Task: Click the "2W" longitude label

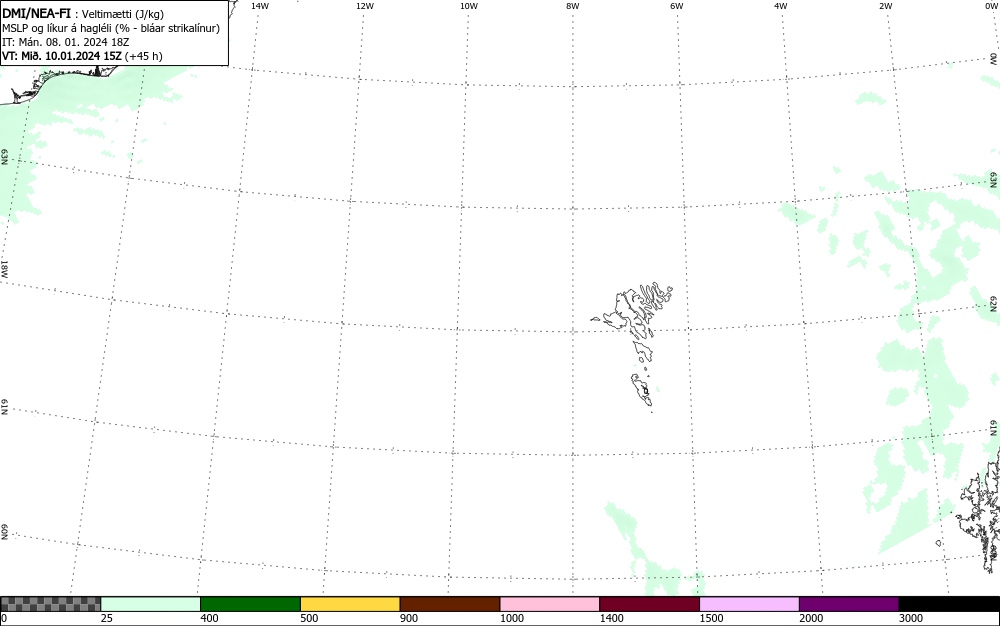Action: coord(885,6)
